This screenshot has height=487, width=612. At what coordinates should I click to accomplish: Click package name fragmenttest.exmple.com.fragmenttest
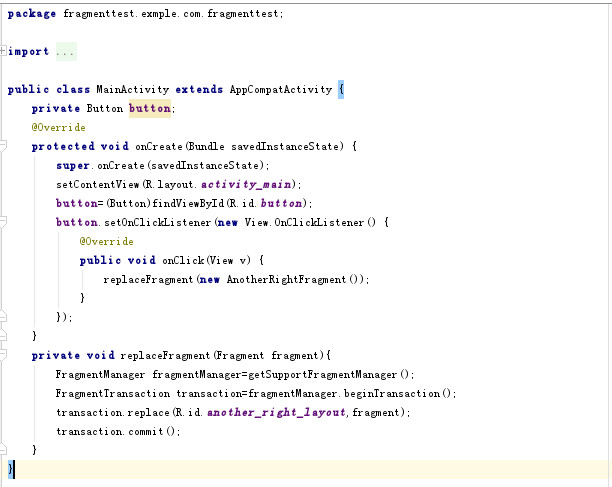pyautogui.click(x=171, y=14)
